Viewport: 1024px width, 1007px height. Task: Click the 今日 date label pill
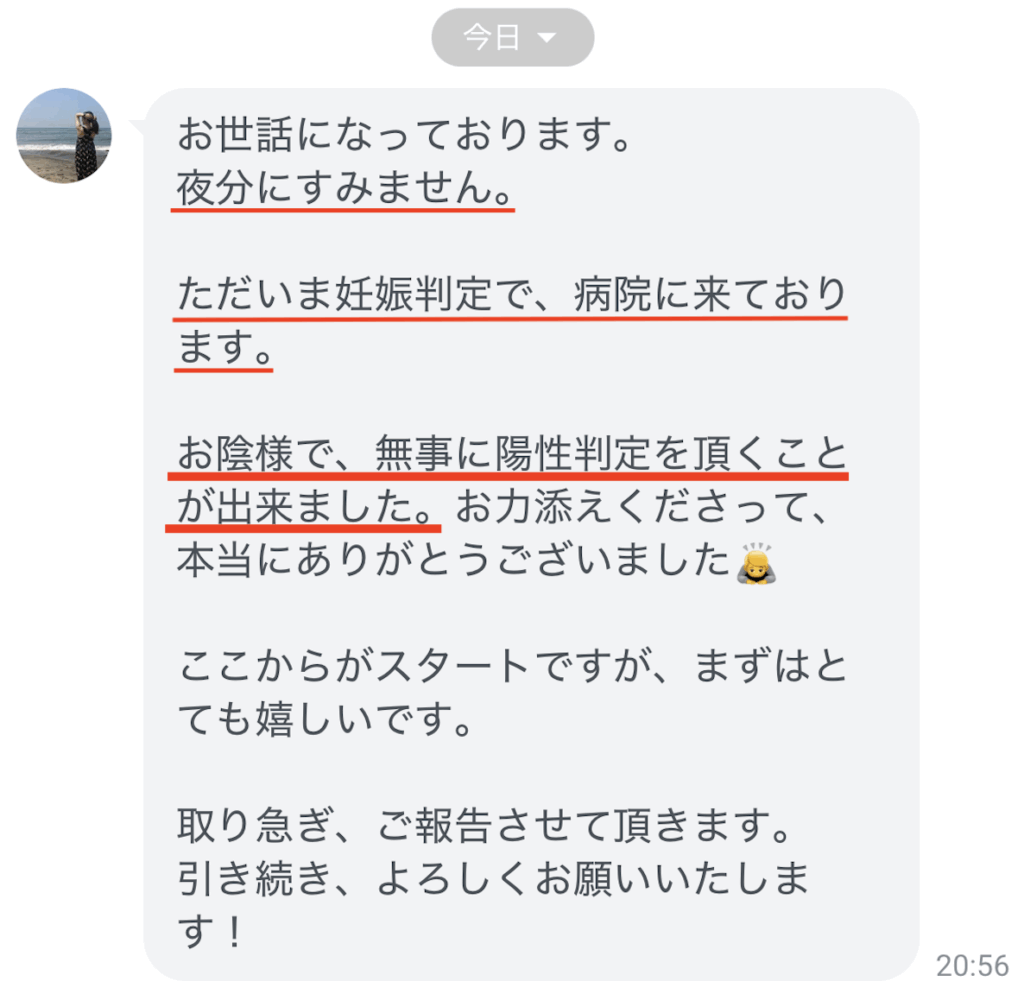[x=513, y=37]
